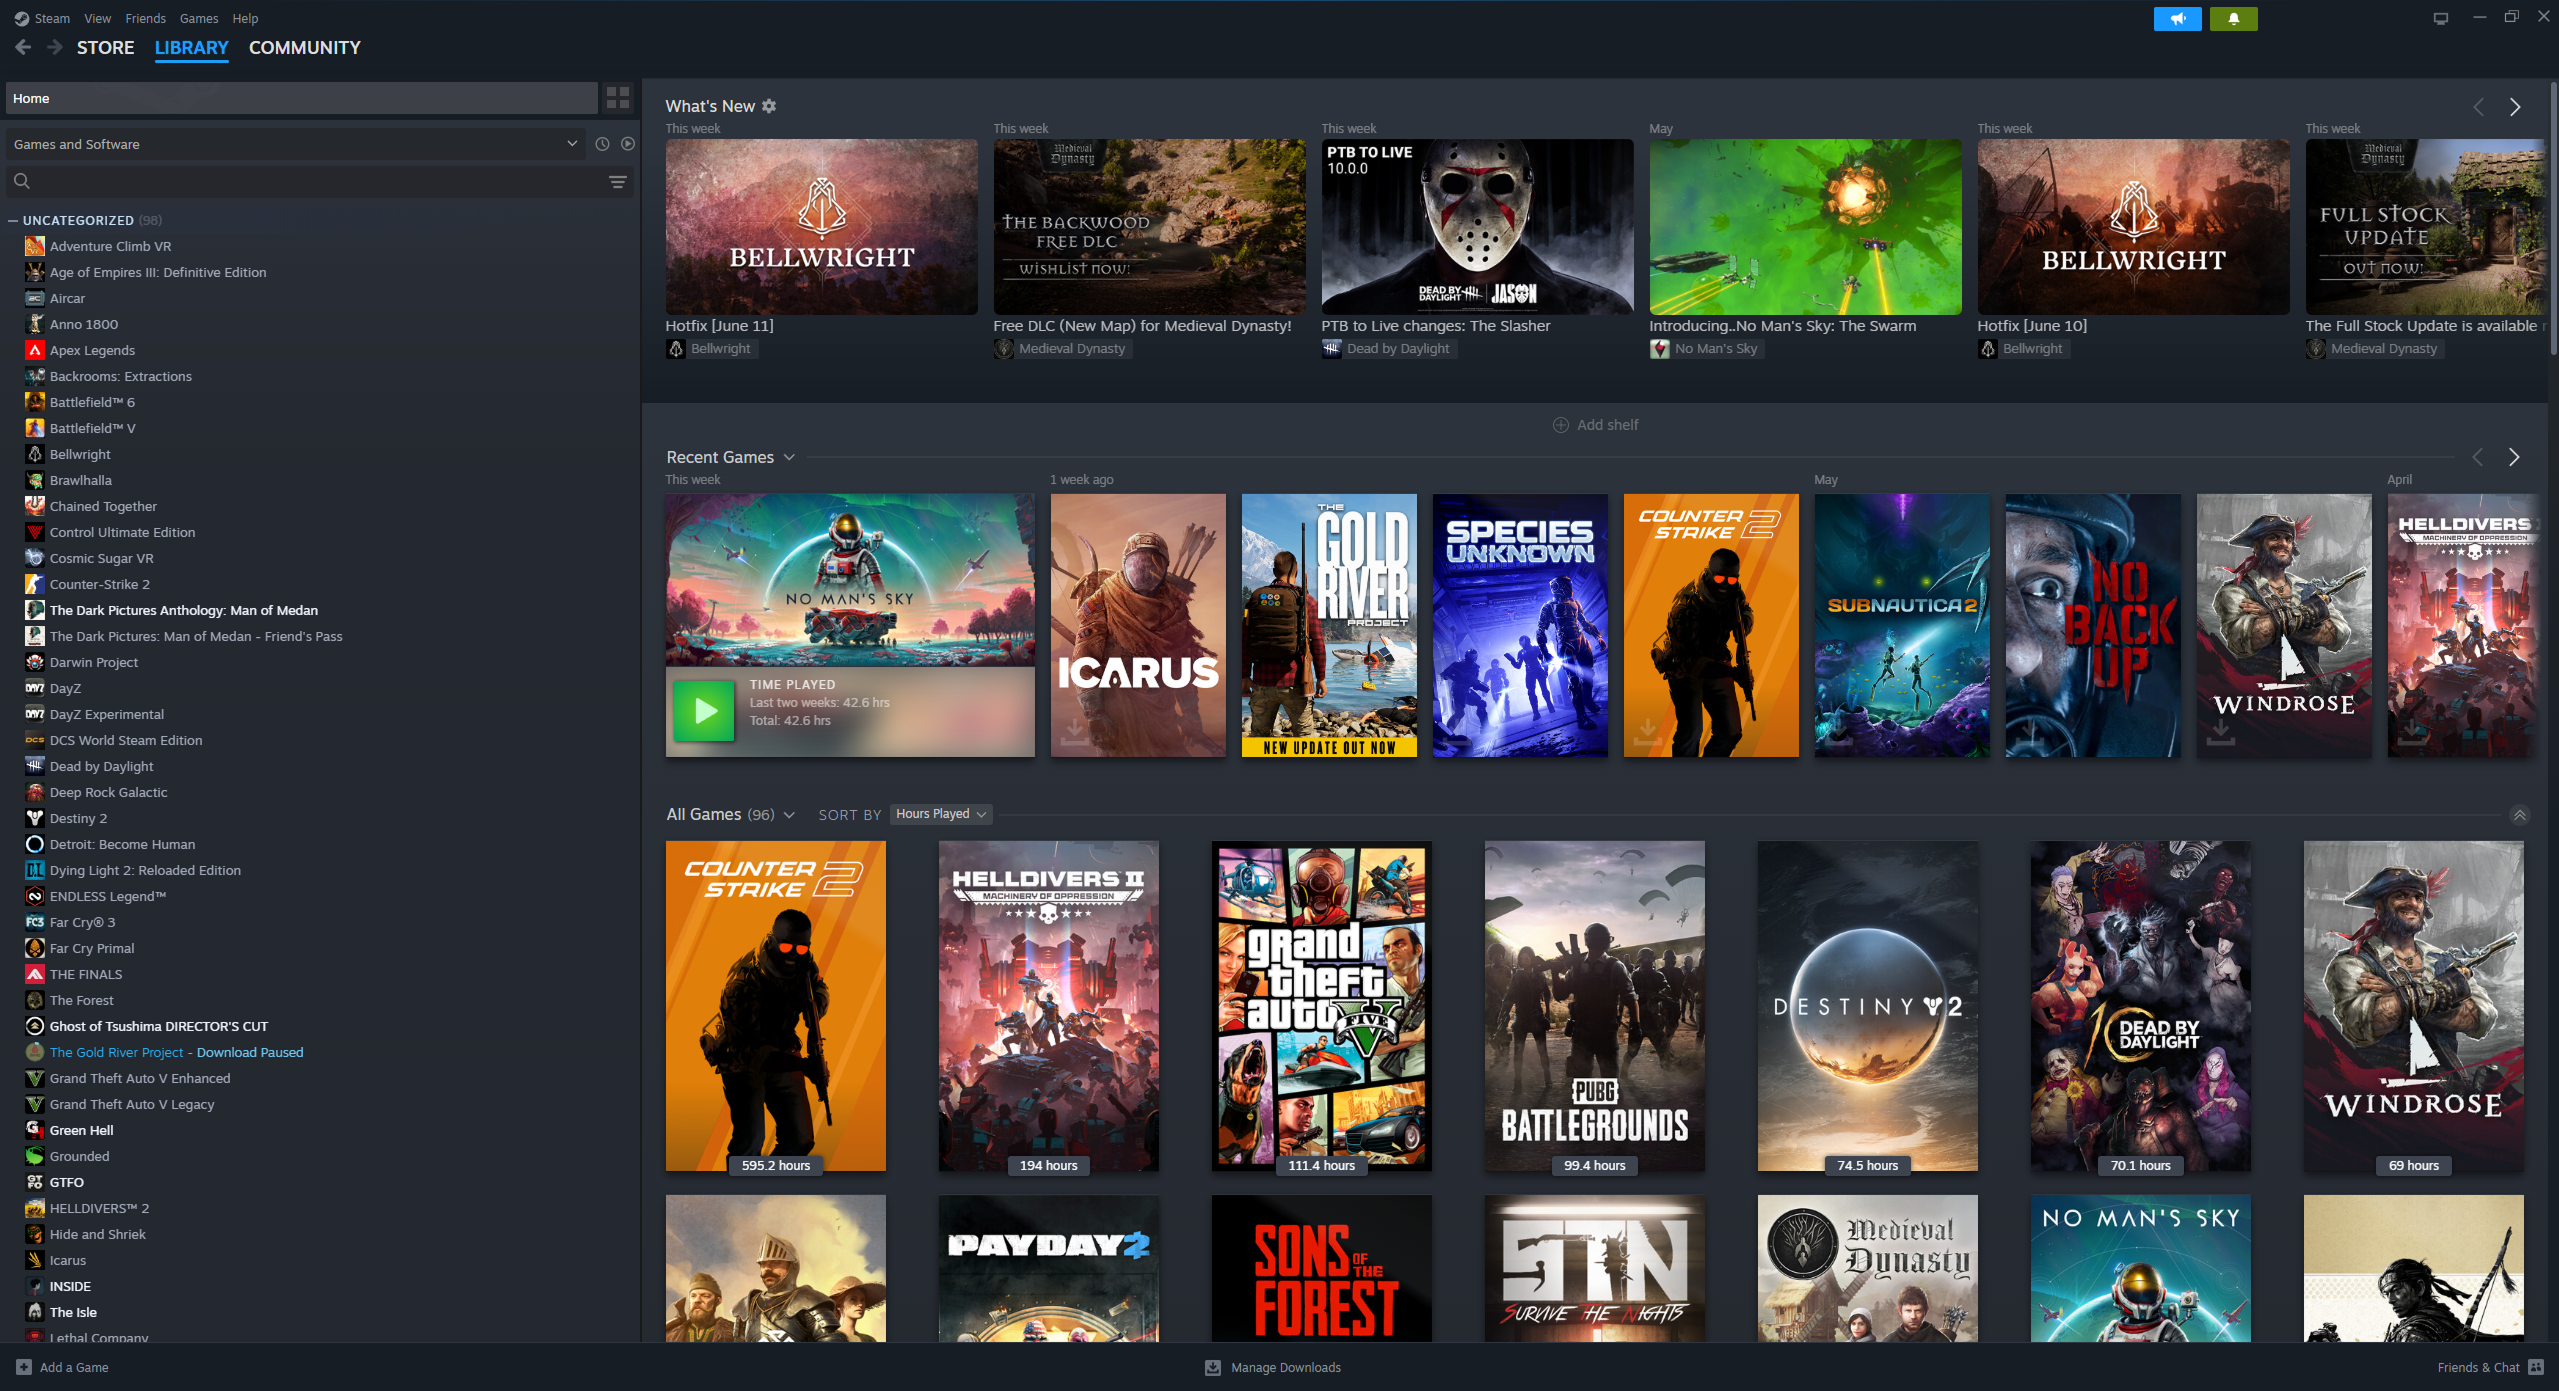Open the Friends & Chat icon
Screen dimensions: 2559x1391
click(2536, 1367)
